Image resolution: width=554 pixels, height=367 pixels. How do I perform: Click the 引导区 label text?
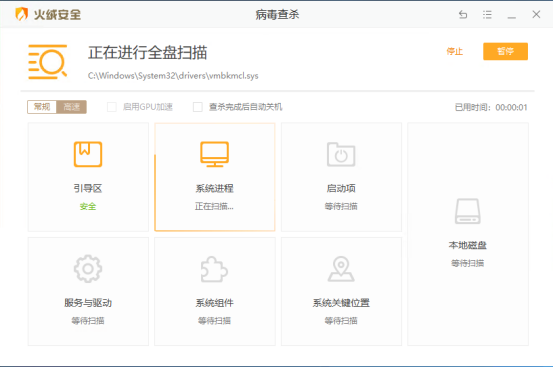88,188
